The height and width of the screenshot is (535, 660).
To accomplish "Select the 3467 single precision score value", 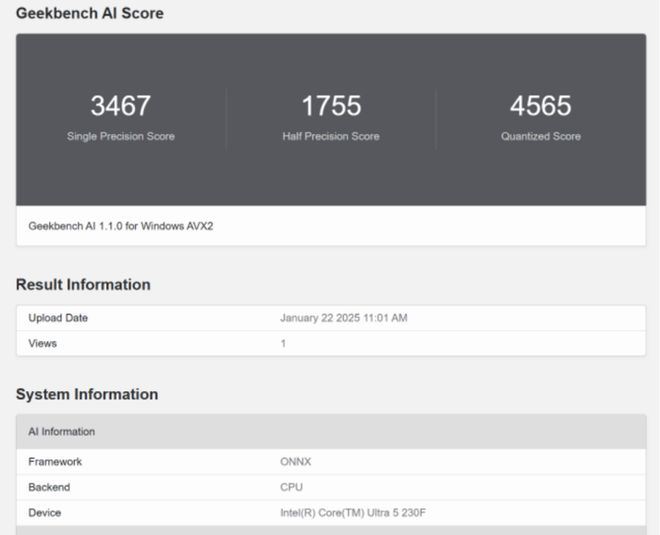I will coord(120,106).
